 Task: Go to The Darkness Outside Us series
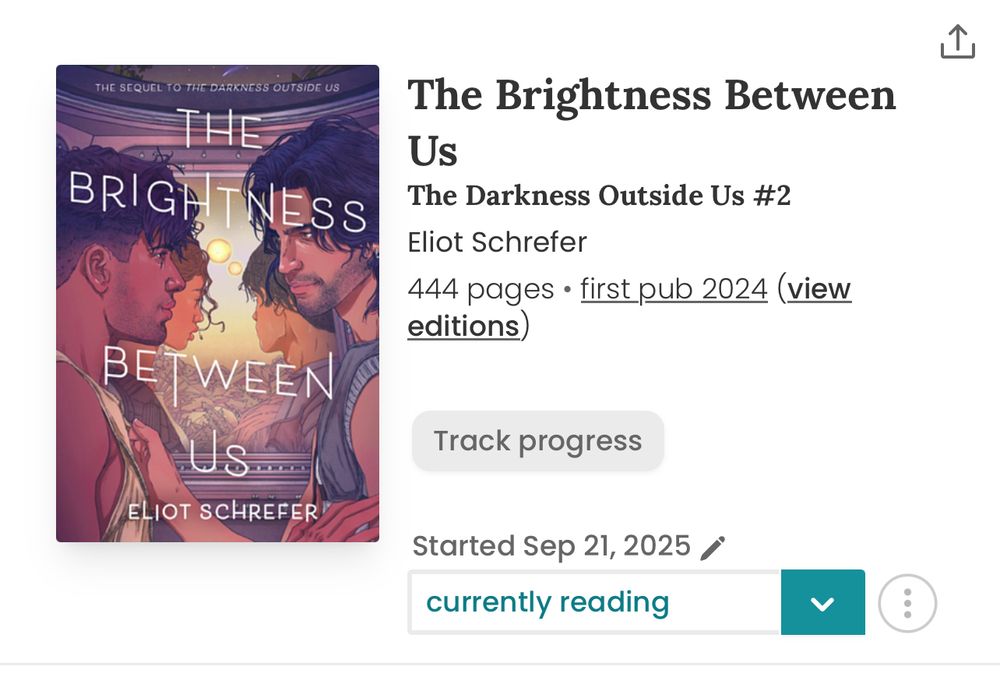599,195
